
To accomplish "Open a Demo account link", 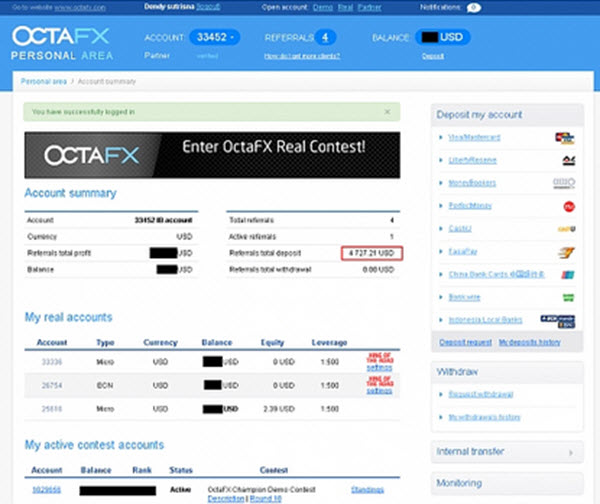I will [x=323, y=7].
